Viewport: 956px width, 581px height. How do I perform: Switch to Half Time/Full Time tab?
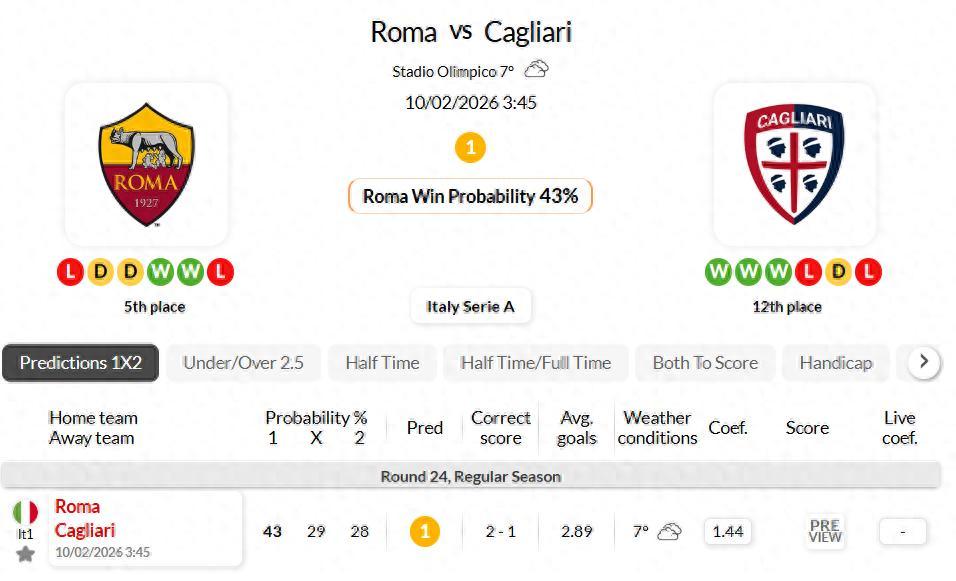(535, 363)
